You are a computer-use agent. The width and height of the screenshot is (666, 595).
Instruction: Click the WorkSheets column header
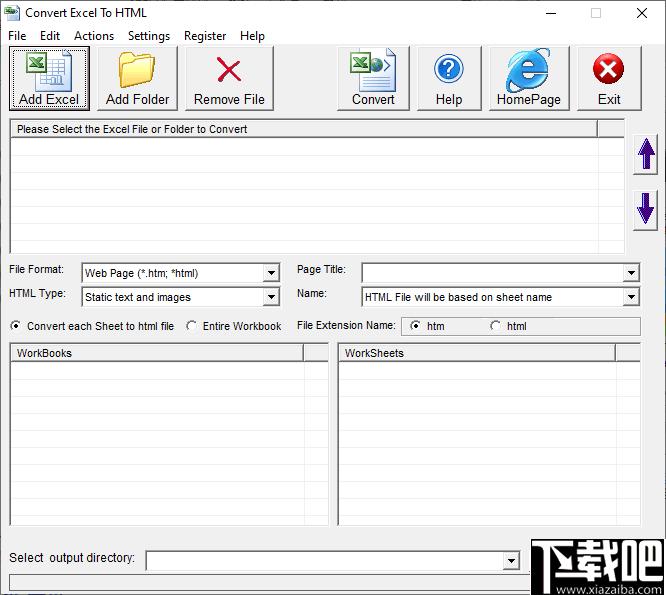click(x=477, y=353)
